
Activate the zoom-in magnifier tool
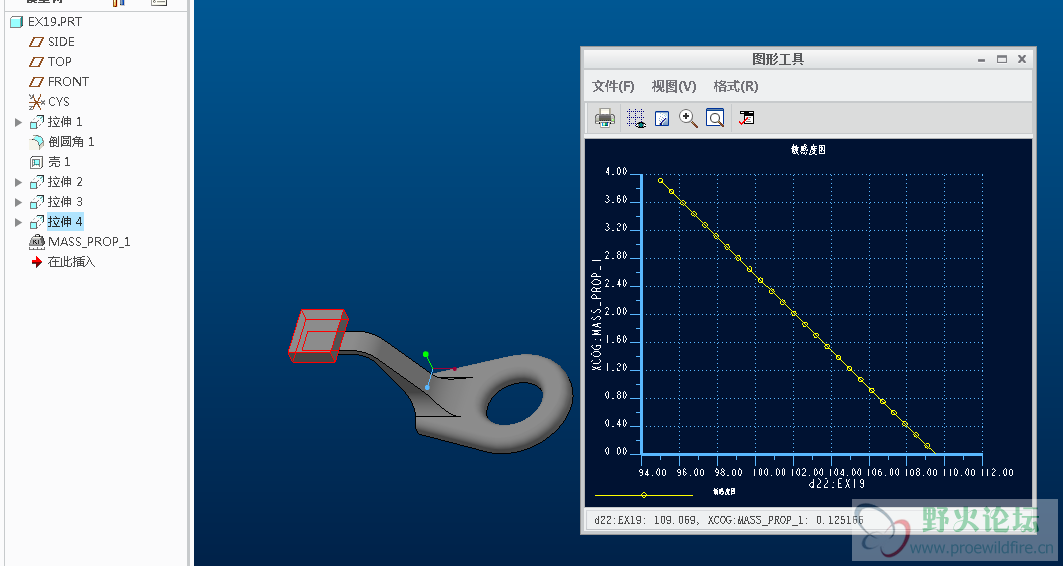(x=688, y=118)
